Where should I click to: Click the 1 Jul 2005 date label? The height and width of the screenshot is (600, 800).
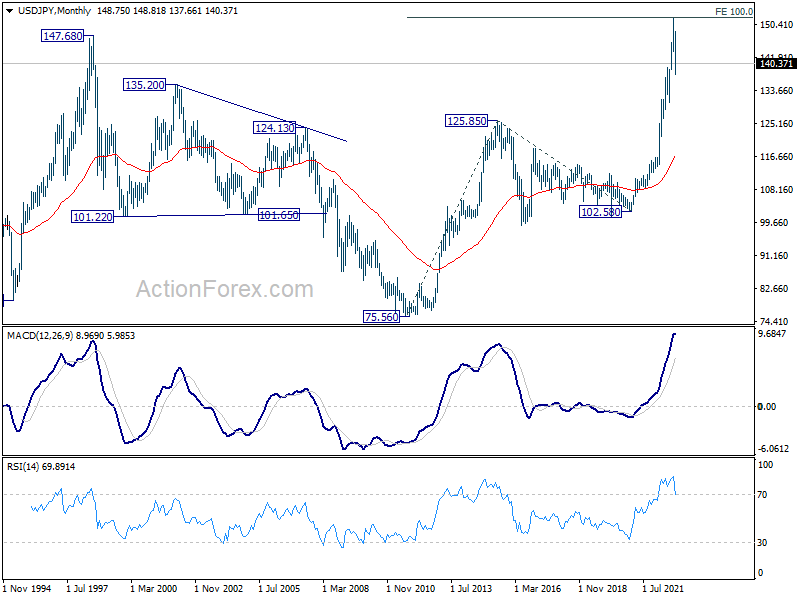[x=279, y=588]
